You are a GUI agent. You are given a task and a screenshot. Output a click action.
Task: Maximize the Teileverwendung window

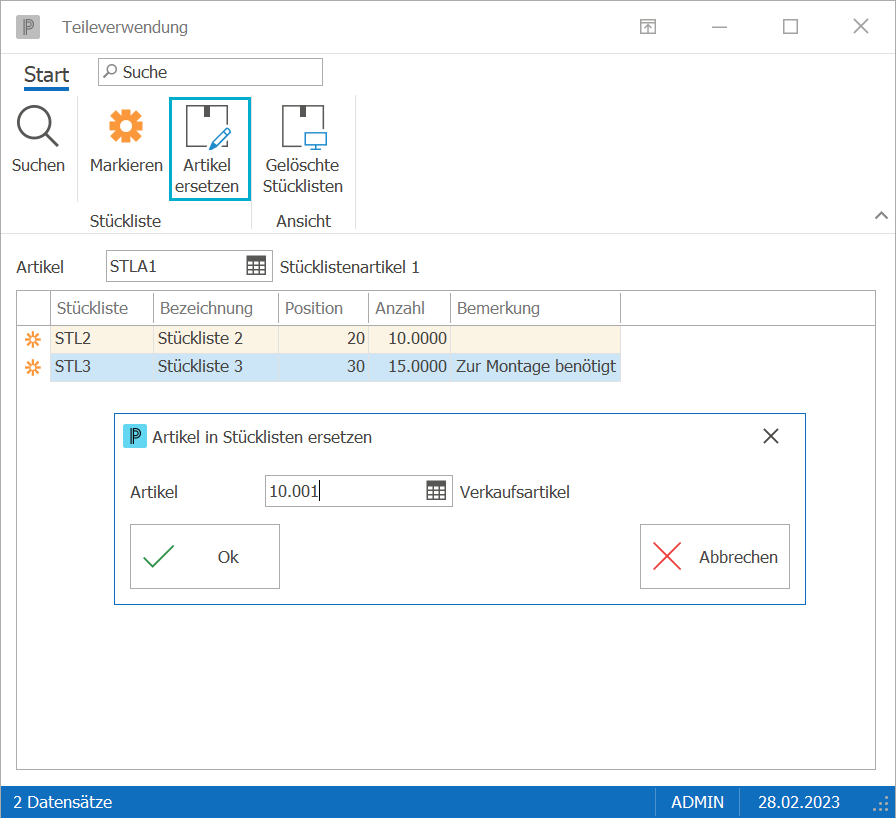(x=790, y=27)
